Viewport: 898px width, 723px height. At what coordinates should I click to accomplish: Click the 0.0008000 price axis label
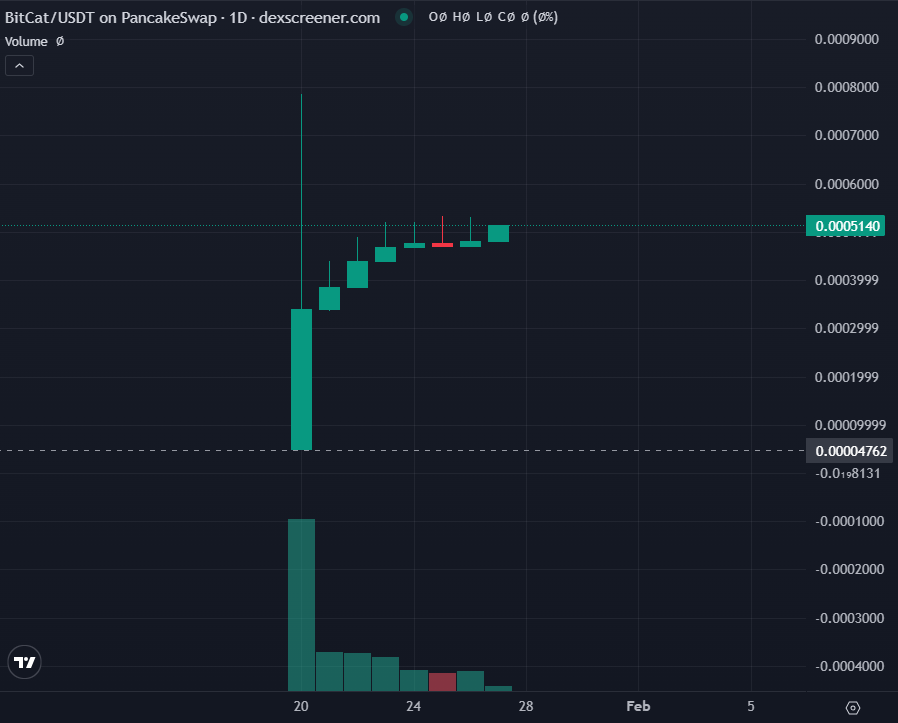coord(846,87)
